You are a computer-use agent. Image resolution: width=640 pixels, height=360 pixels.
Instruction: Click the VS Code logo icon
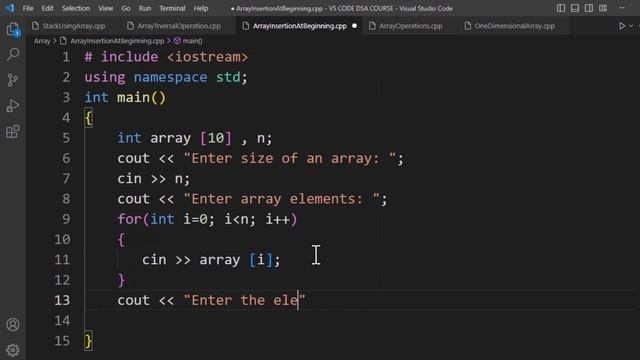[x=10, y=8]
